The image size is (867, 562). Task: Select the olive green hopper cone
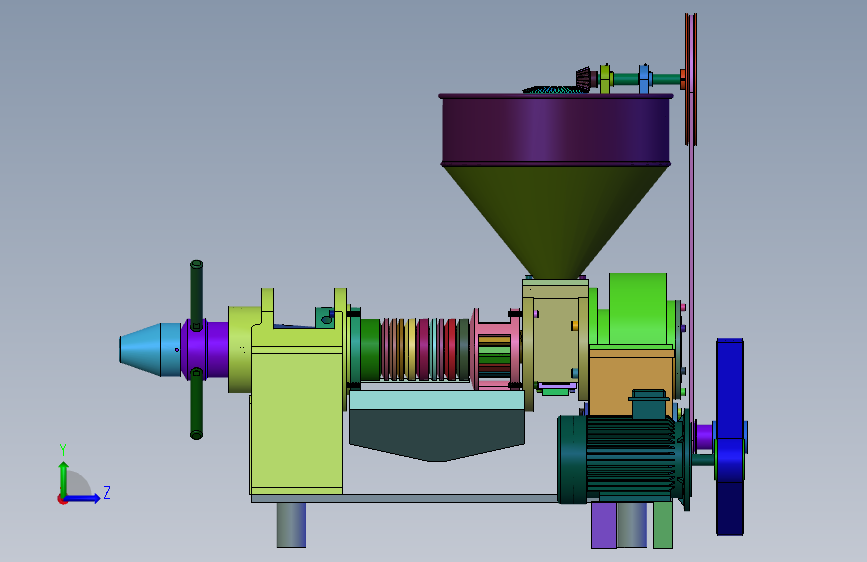pos(555,221)
